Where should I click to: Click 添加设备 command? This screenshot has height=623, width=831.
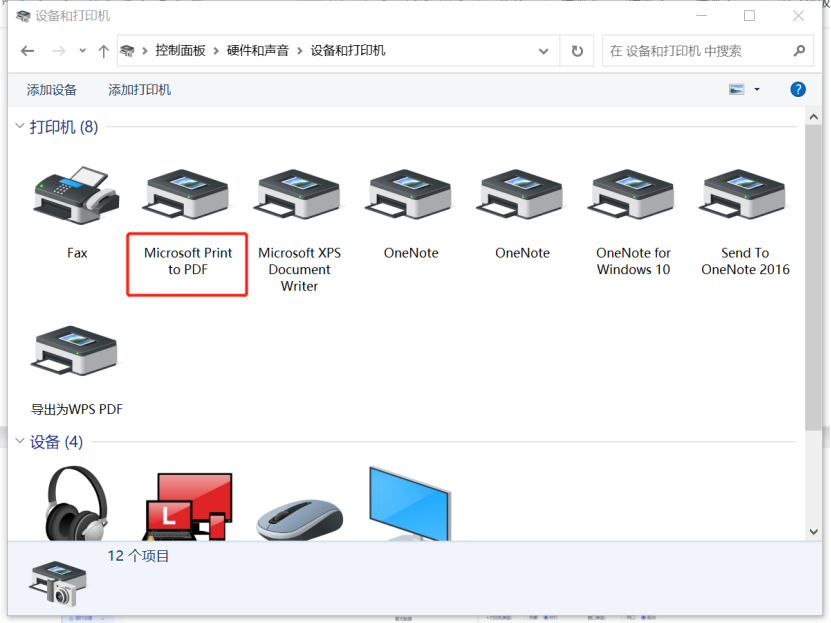52,90
